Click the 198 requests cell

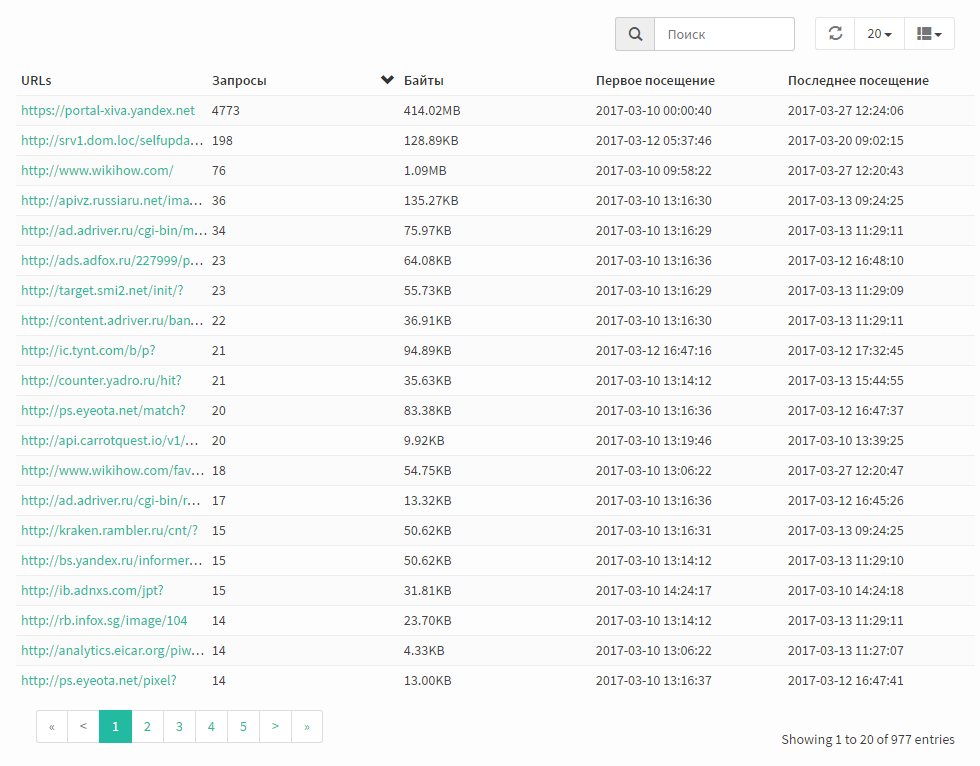coord(222,141)
